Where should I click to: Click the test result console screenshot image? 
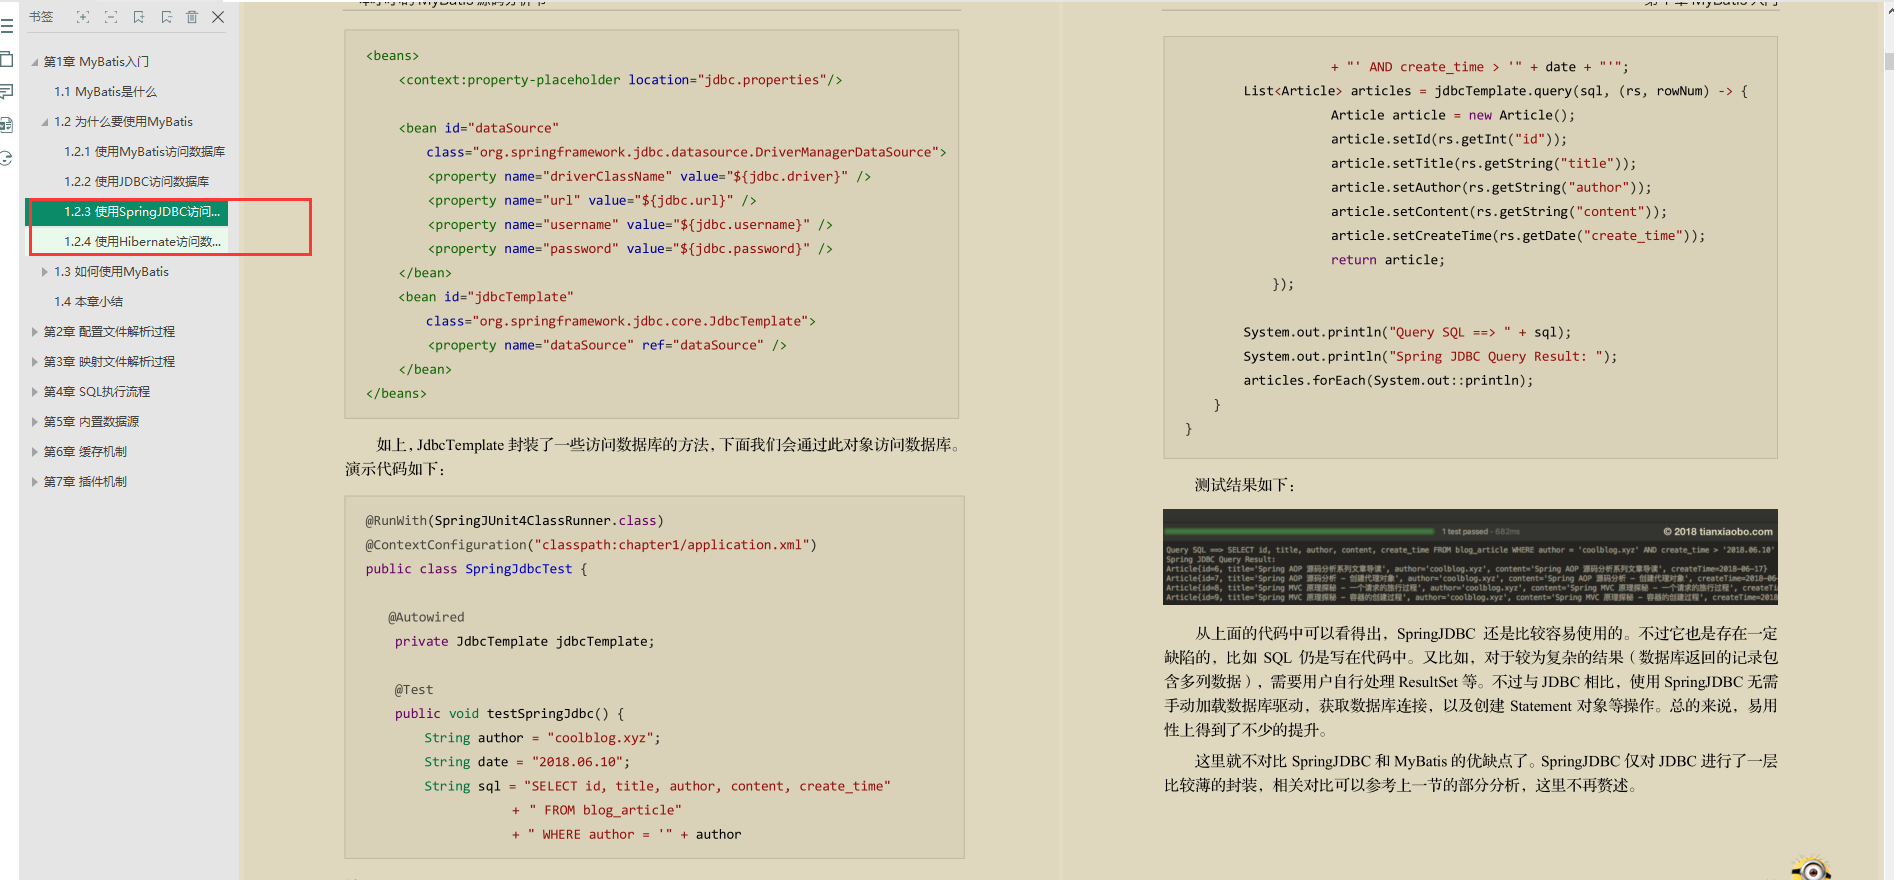click(x=1470, y=557)
